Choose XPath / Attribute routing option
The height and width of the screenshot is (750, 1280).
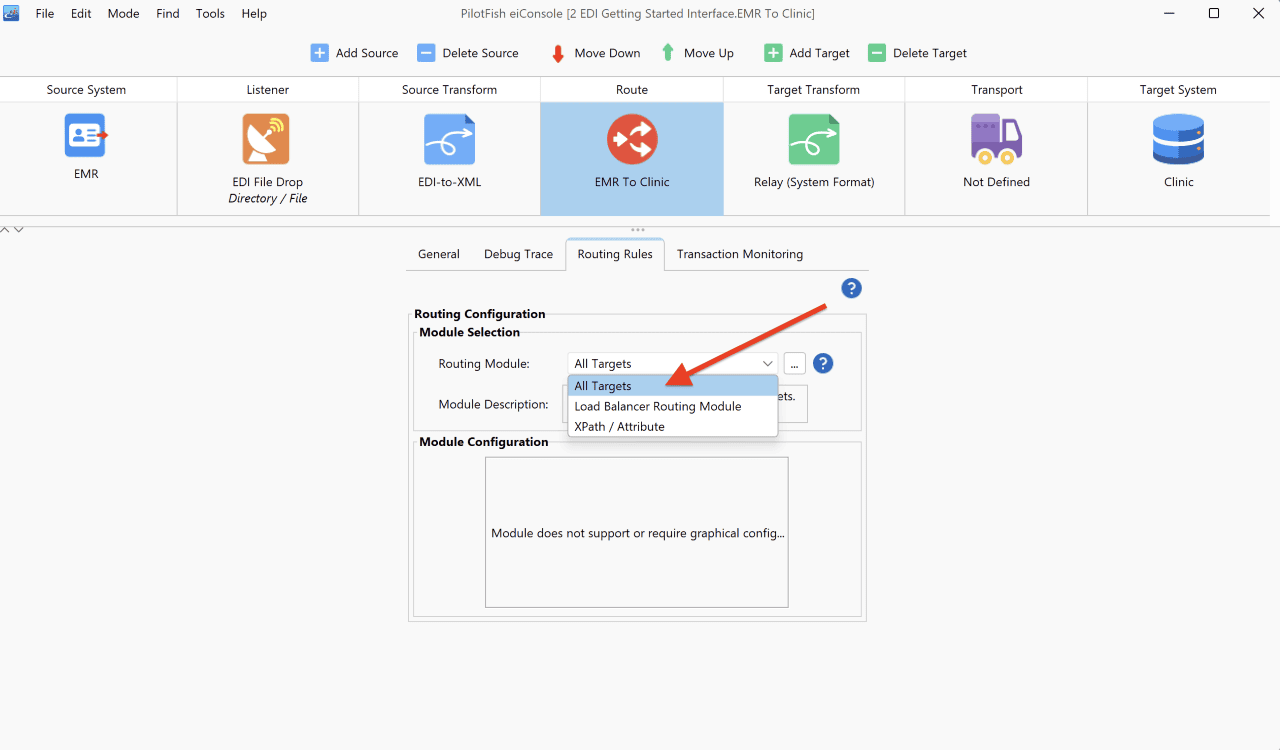coord(673,426)
